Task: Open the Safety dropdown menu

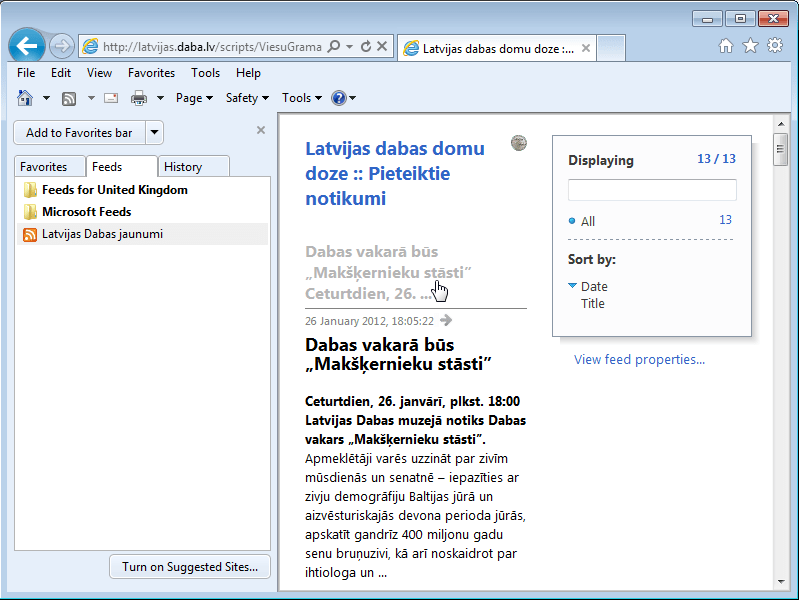Action: point(247,98)
